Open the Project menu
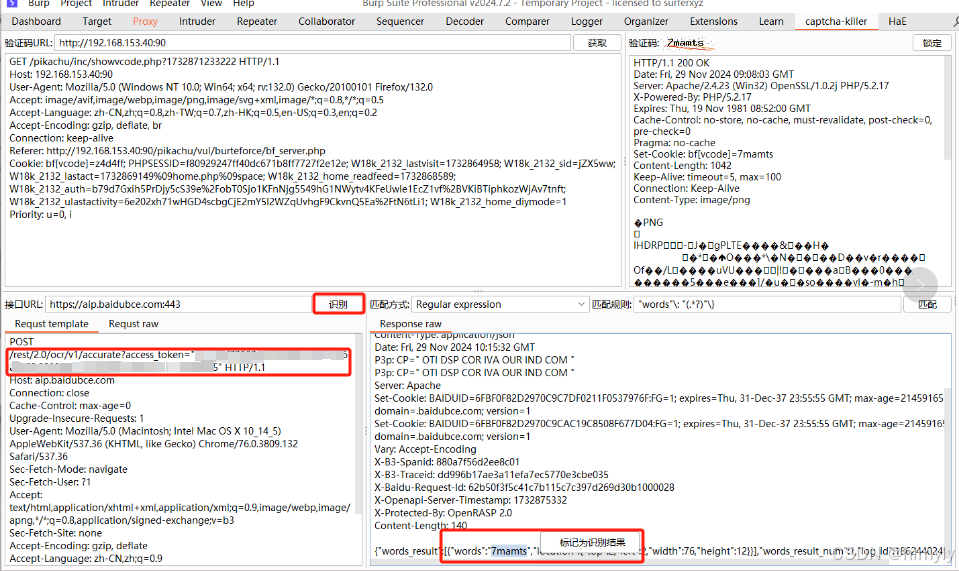This screenshot has height=571, width=959. pyautogui.click(x=76, y=3)
